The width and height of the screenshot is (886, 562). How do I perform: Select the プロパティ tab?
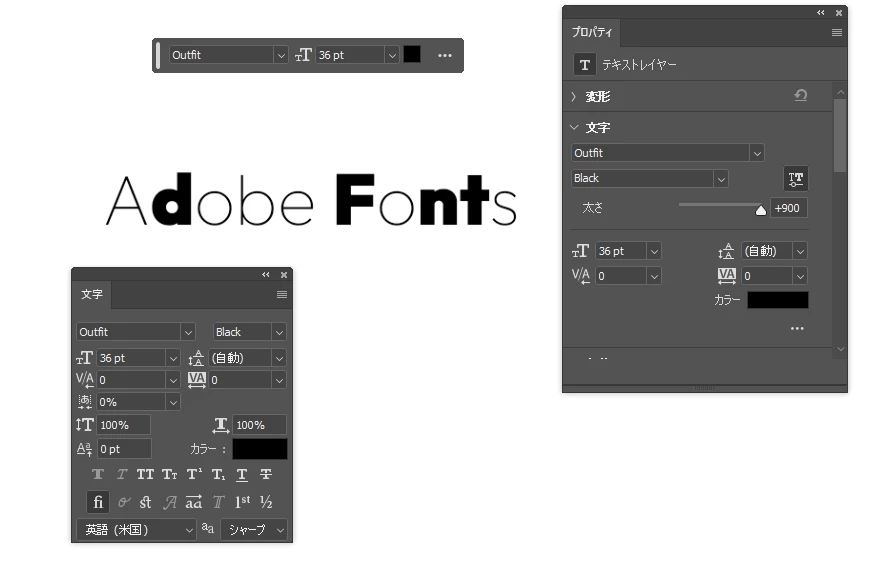(592, 32)
